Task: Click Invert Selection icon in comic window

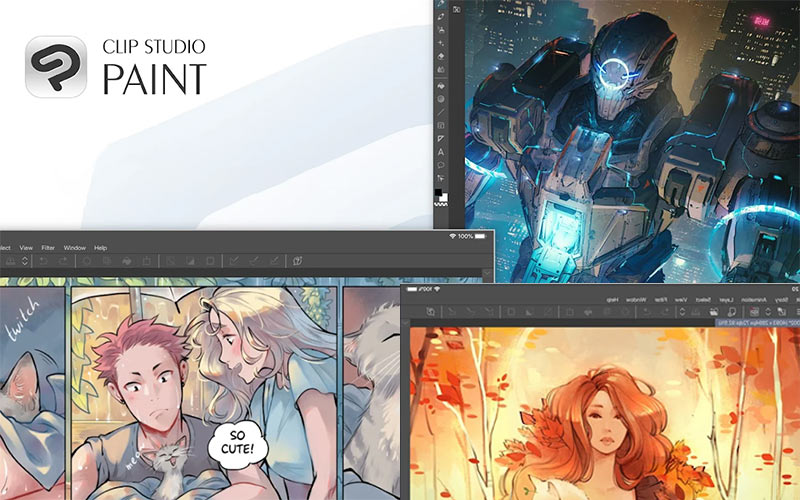Action: [190, 261]
